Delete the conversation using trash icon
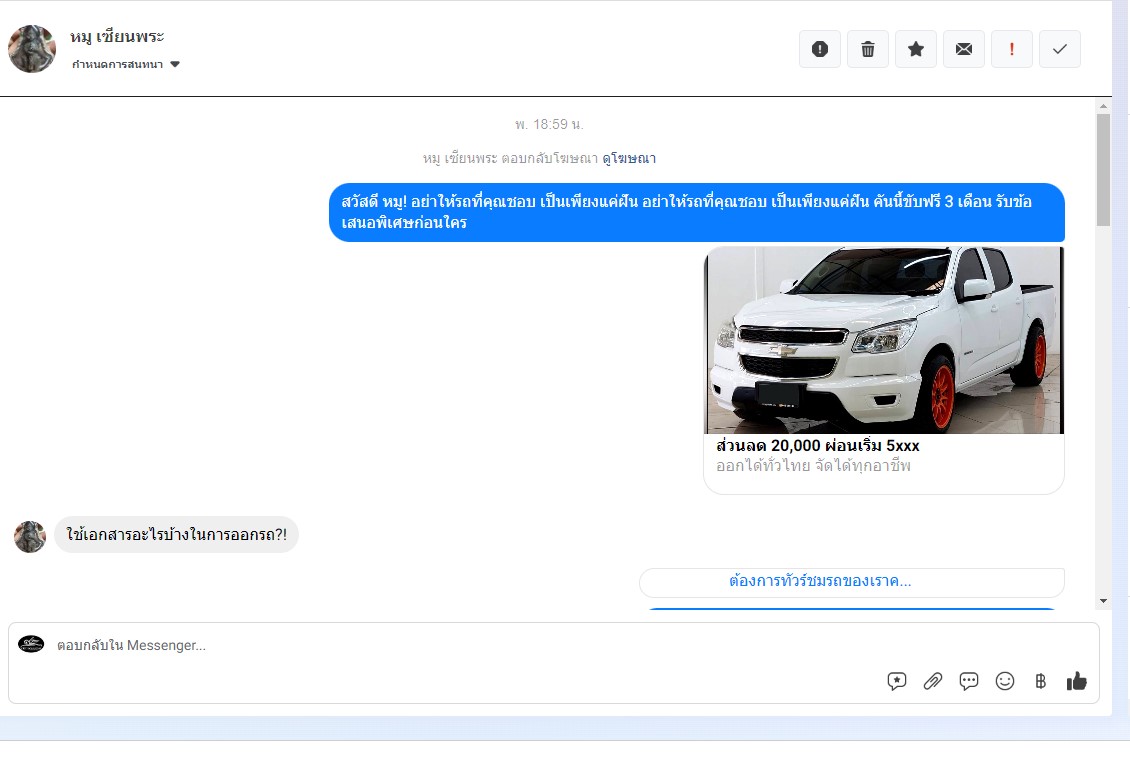Image resolution: width=1130 pixels, height=763 pixels. (868, 49)
